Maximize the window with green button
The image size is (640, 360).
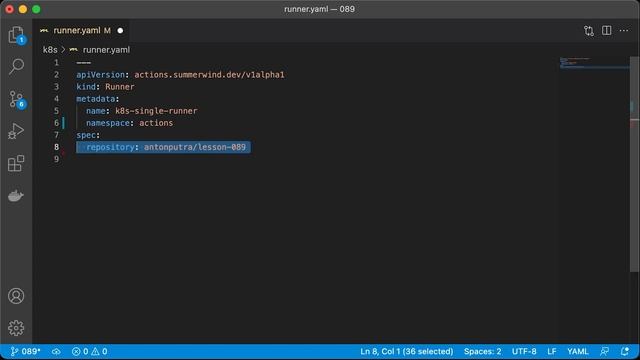tap(36, 9)
